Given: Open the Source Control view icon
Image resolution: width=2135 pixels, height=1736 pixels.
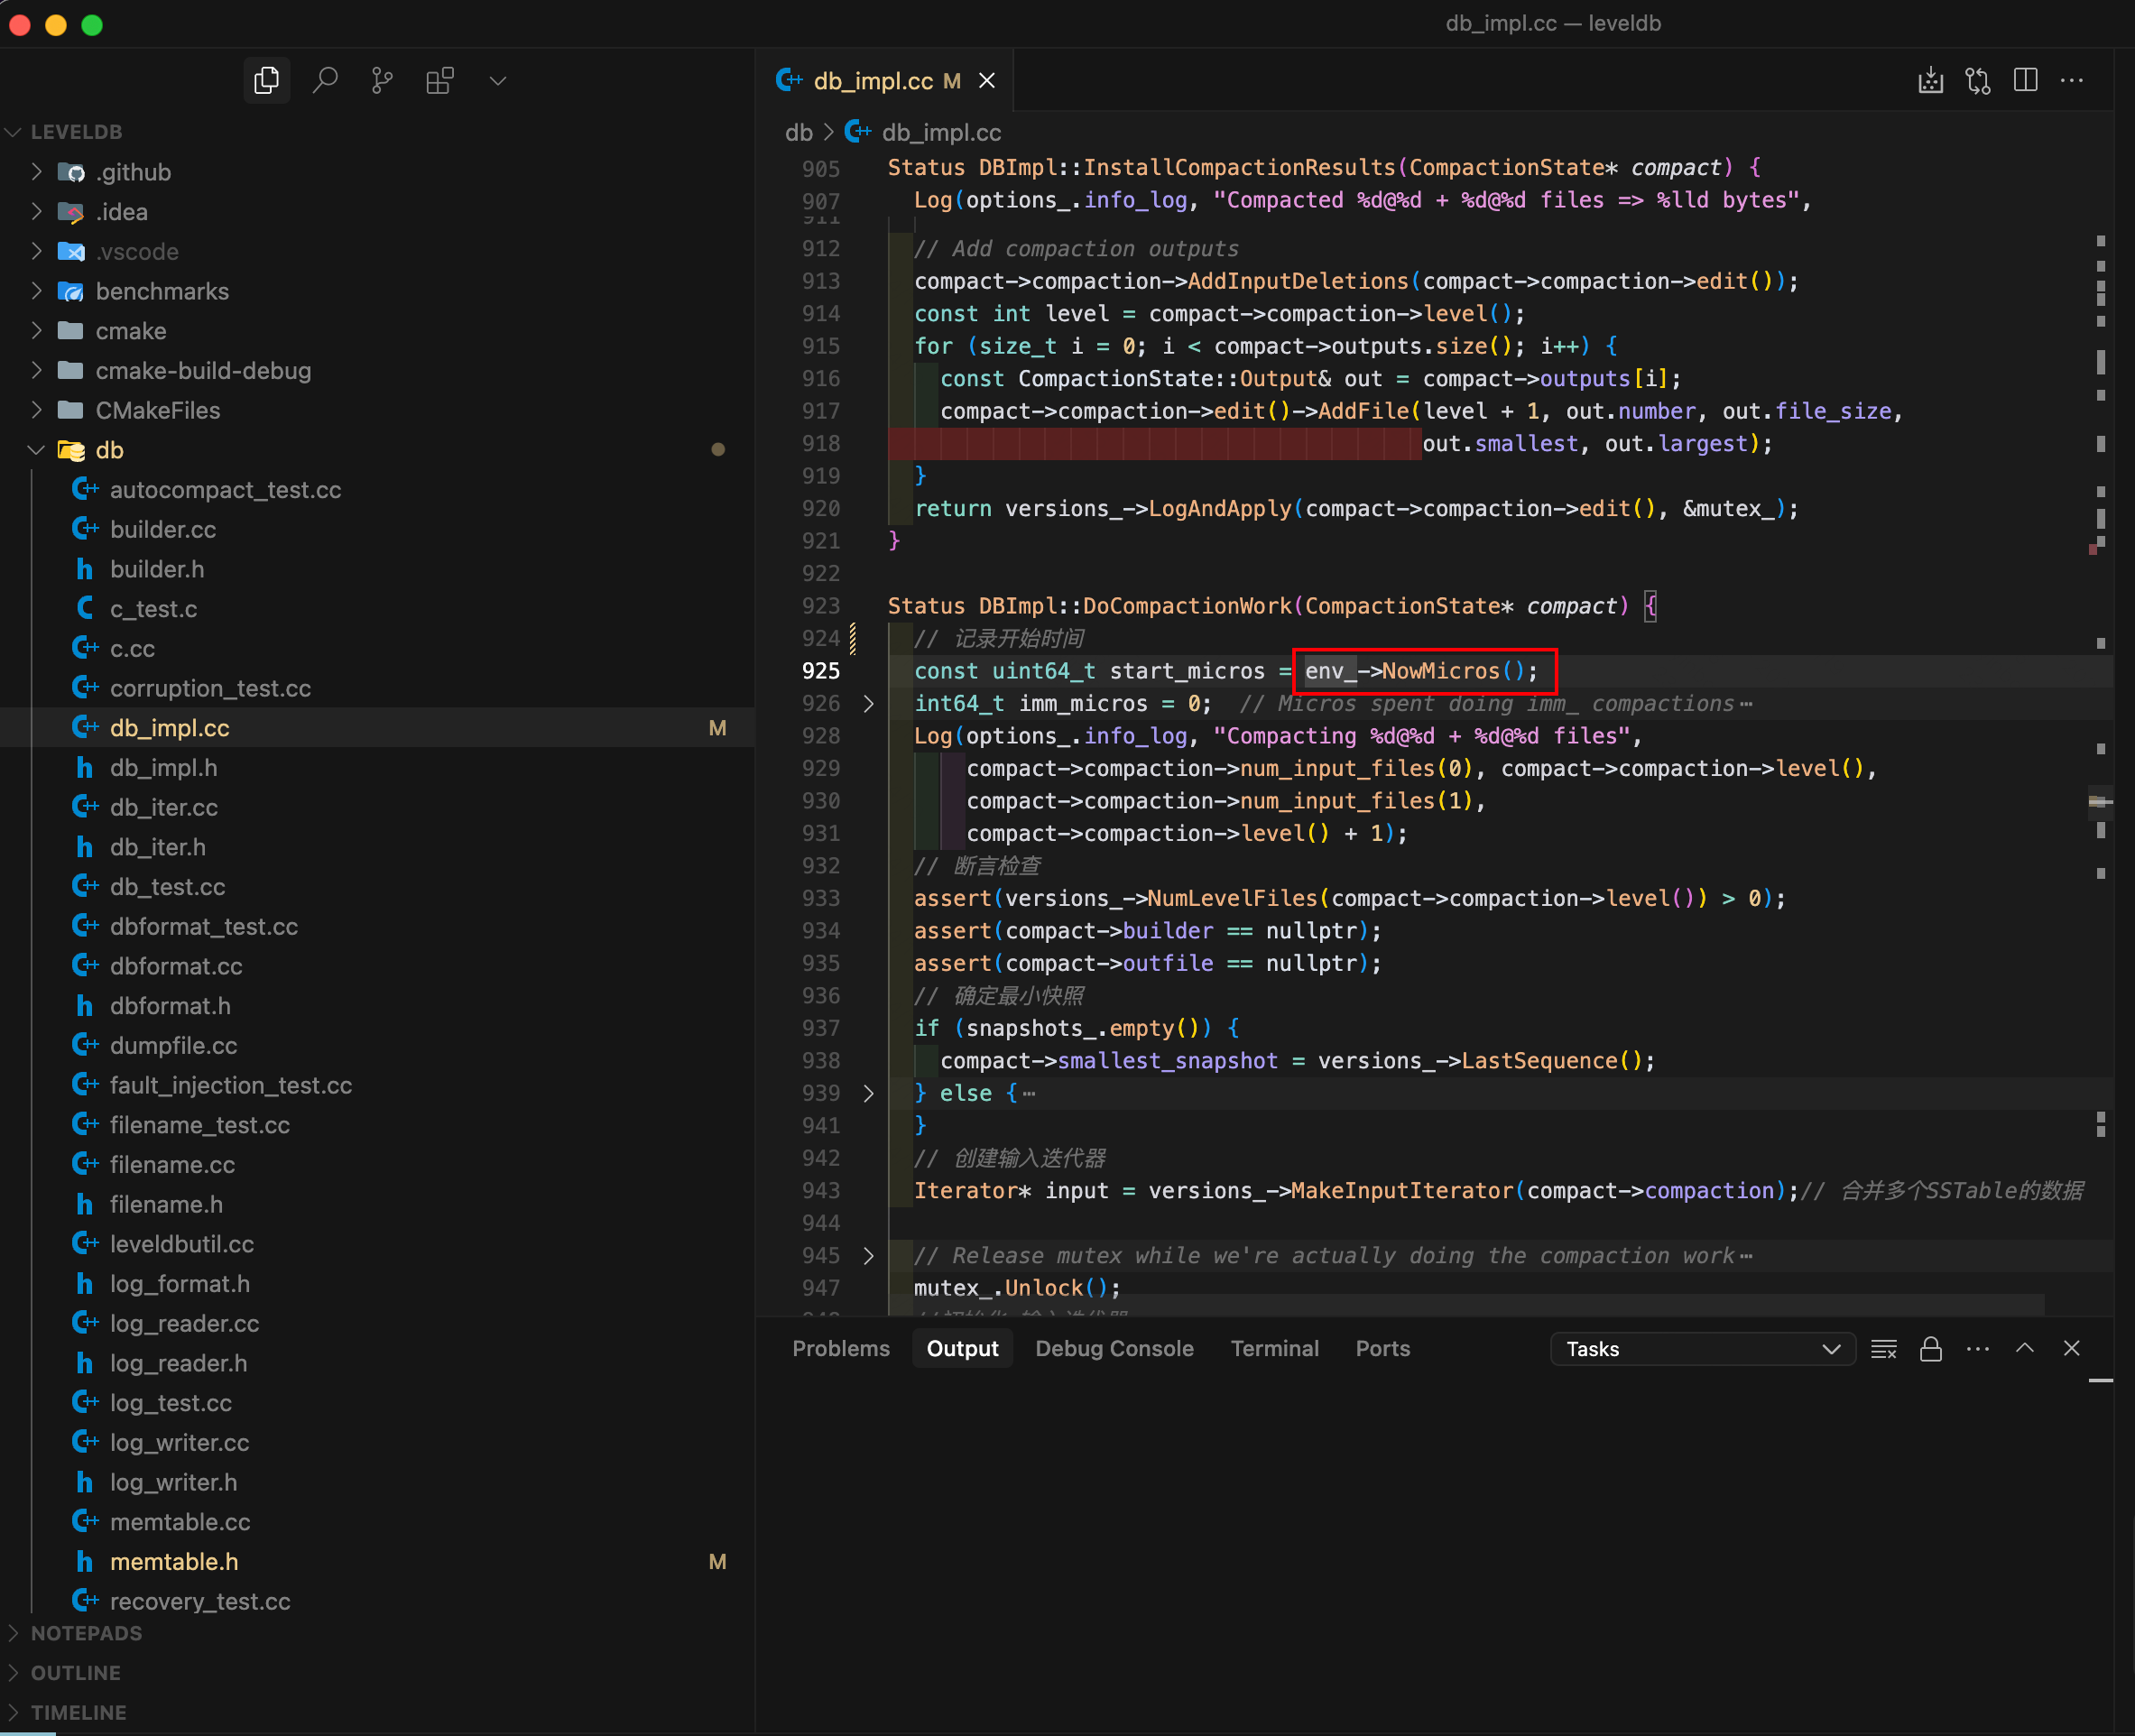Looking at the screenshot, I should point(382,80).
